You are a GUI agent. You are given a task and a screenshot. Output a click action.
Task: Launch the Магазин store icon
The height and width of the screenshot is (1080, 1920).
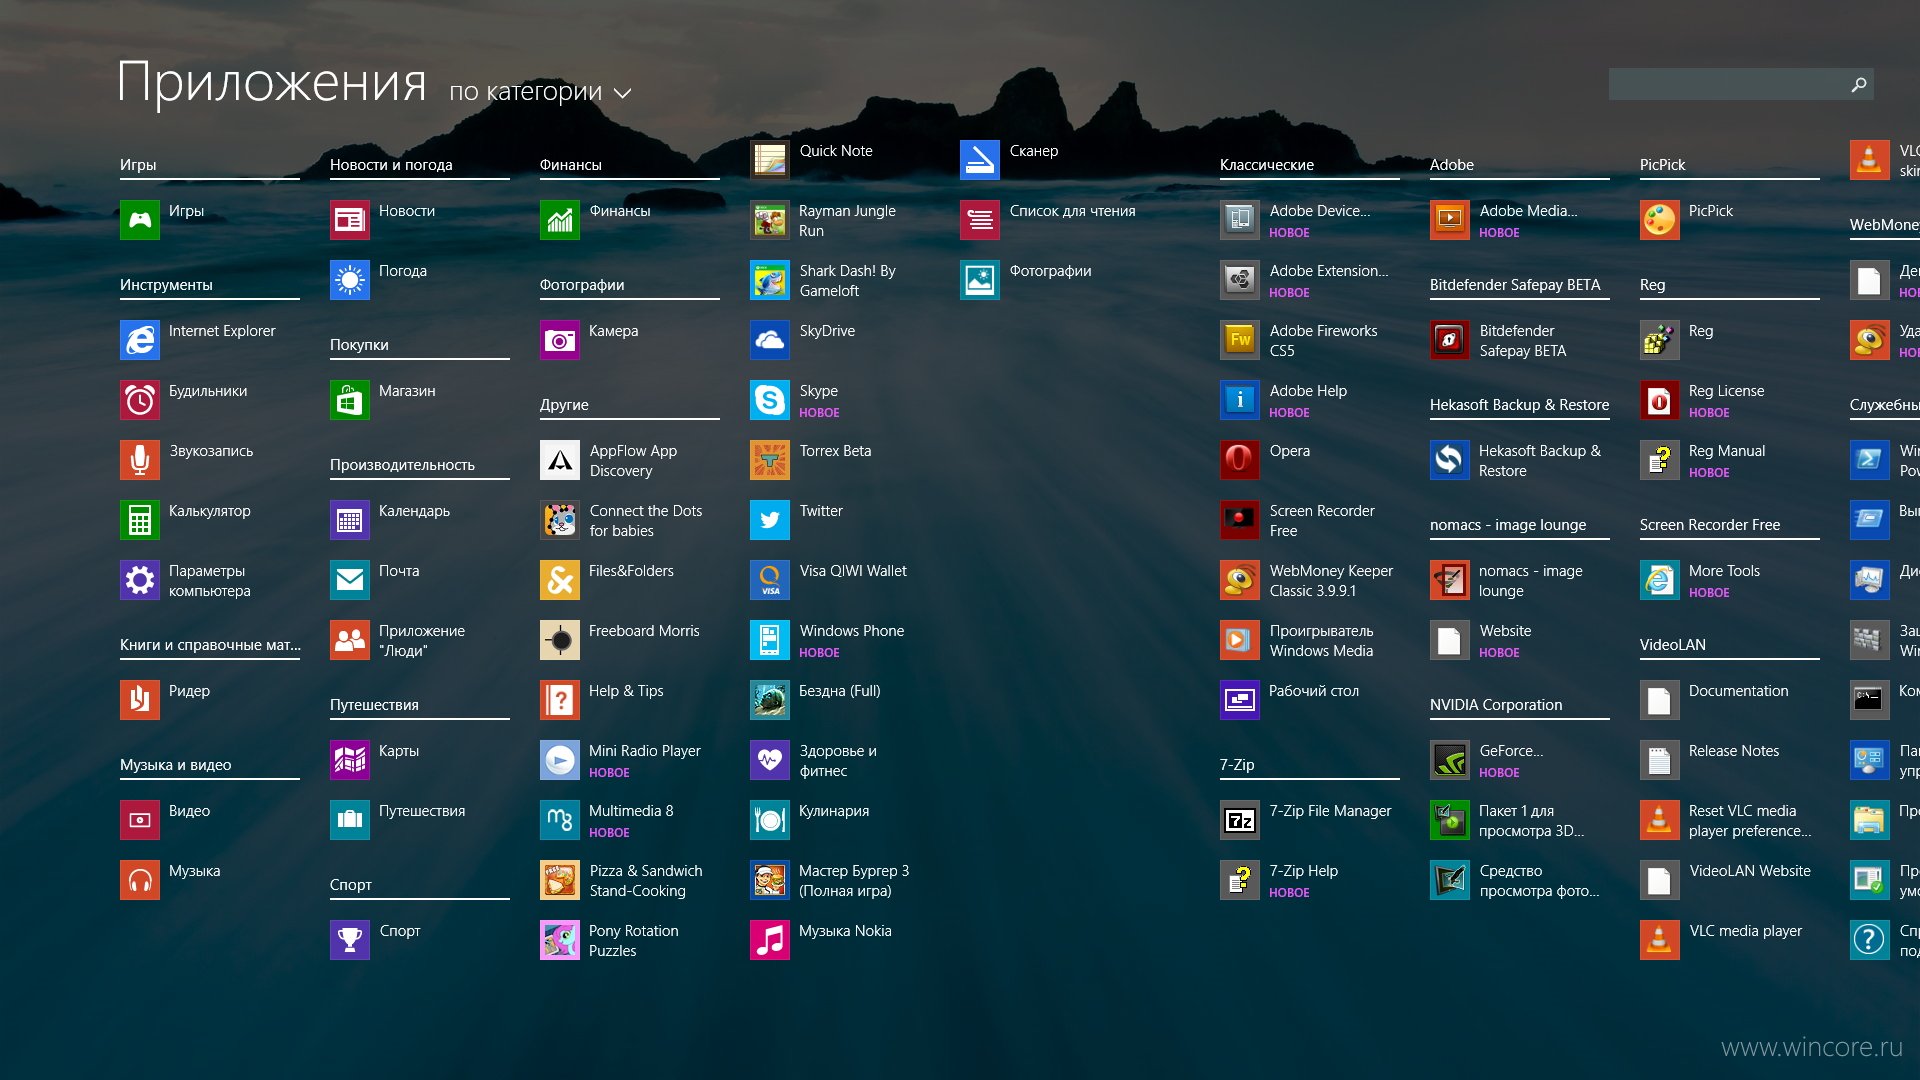tap(350, 400)
